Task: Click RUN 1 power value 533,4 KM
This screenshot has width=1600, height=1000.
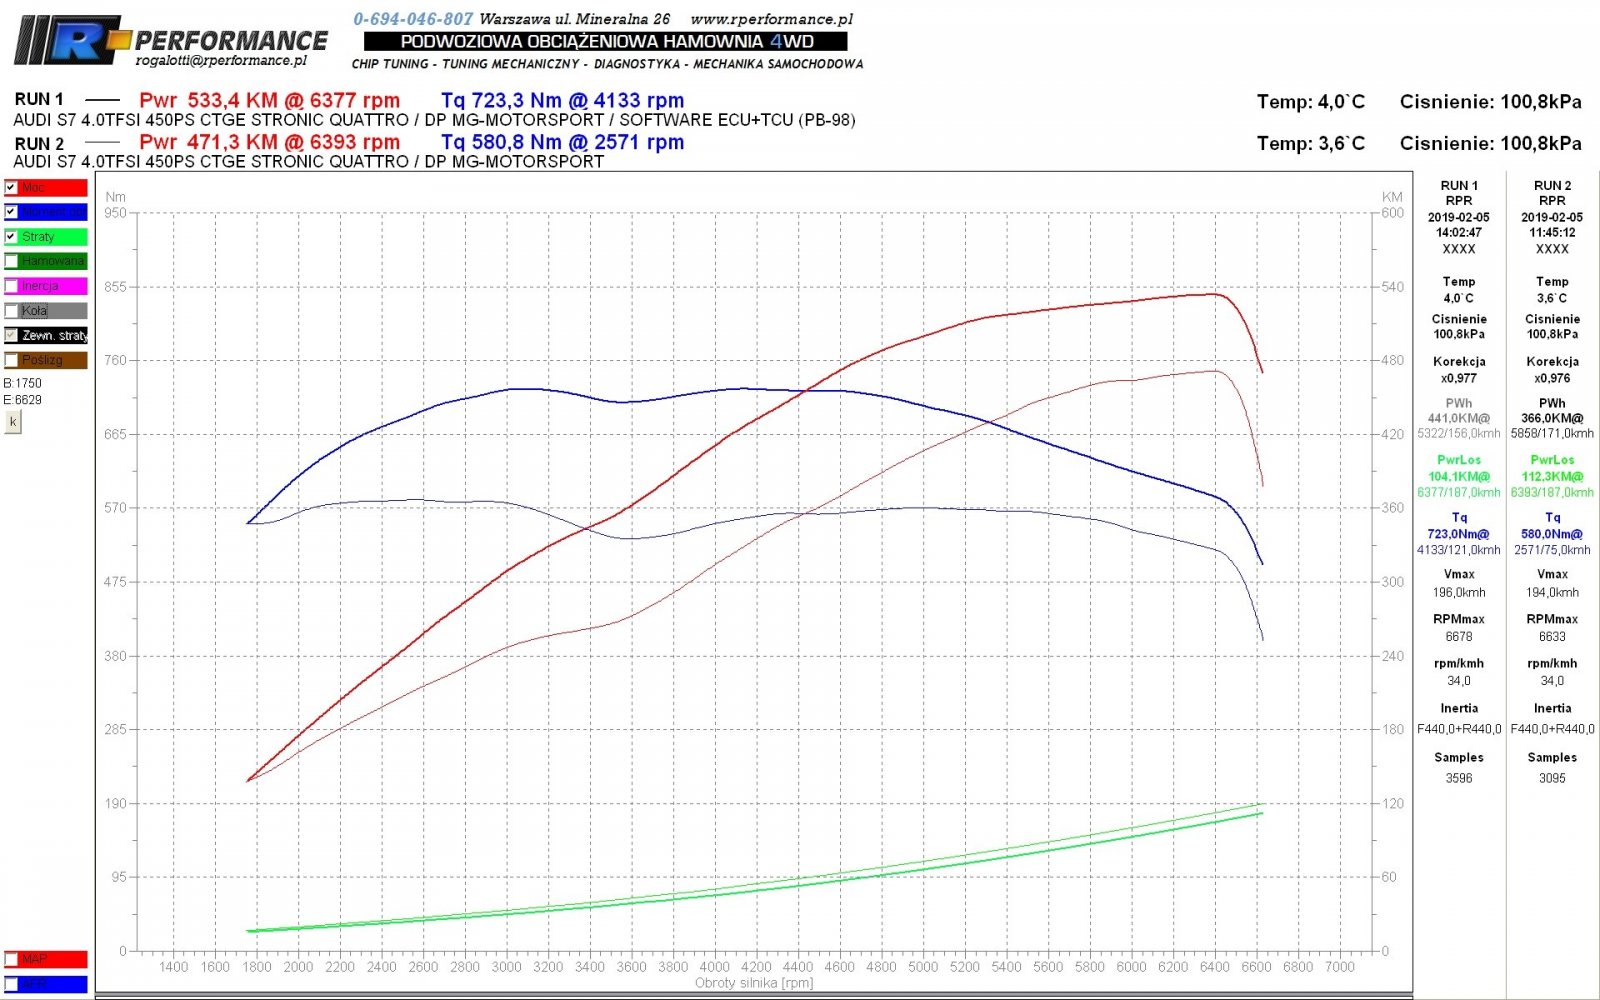Action: pyautogui.click(x=232, y=100)
